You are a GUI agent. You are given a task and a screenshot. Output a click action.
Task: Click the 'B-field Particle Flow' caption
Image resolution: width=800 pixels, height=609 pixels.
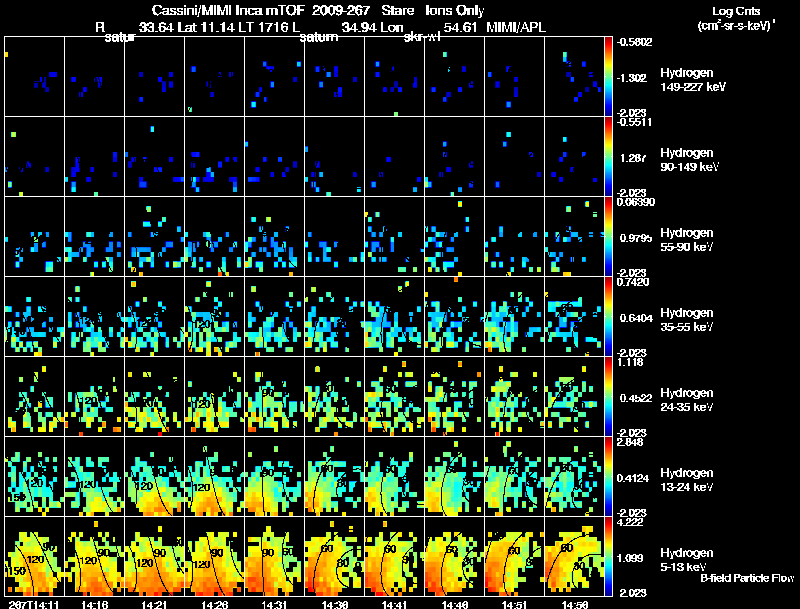point(747,578)
